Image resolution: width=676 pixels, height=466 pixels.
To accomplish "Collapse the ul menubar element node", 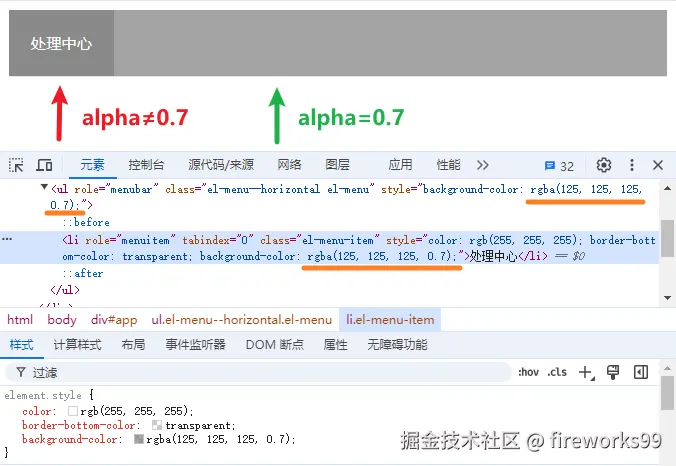I will 44,188.
